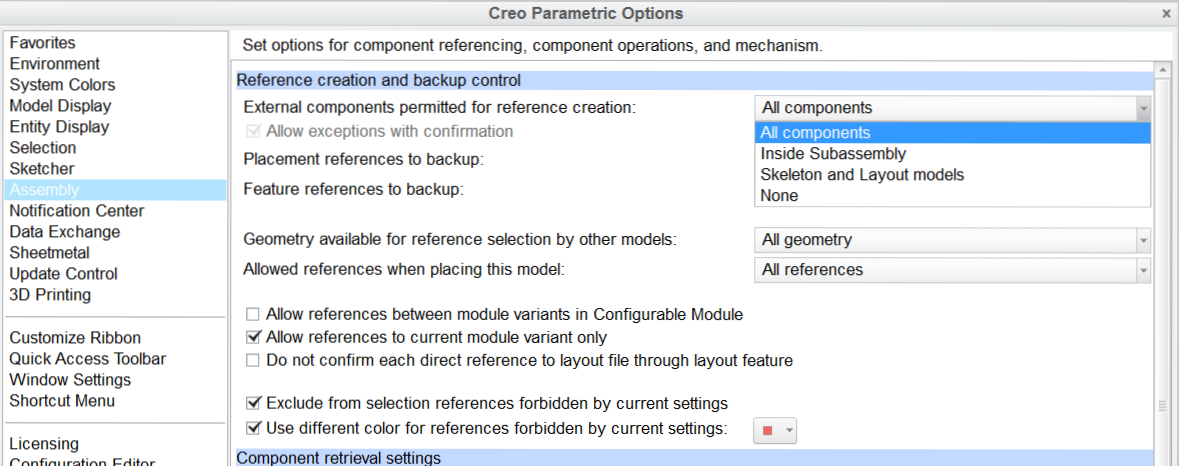Screen dimensions: 1179x466
Task: Pick Skeleton and Layout models option
Action: [953, 175]
